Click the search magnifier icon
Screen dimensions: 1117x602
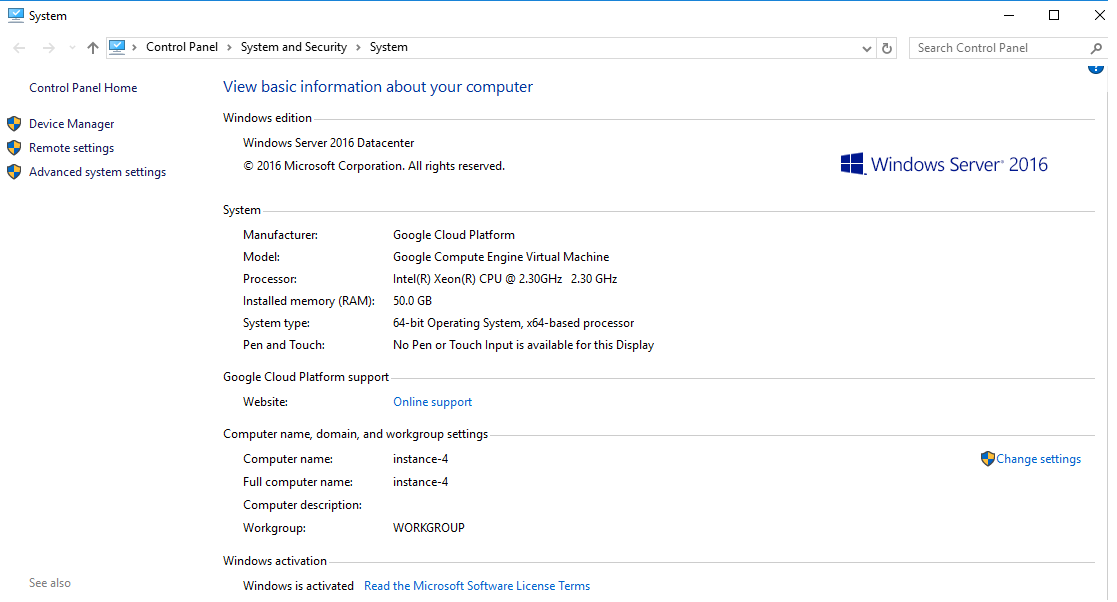pos(1096,48)
